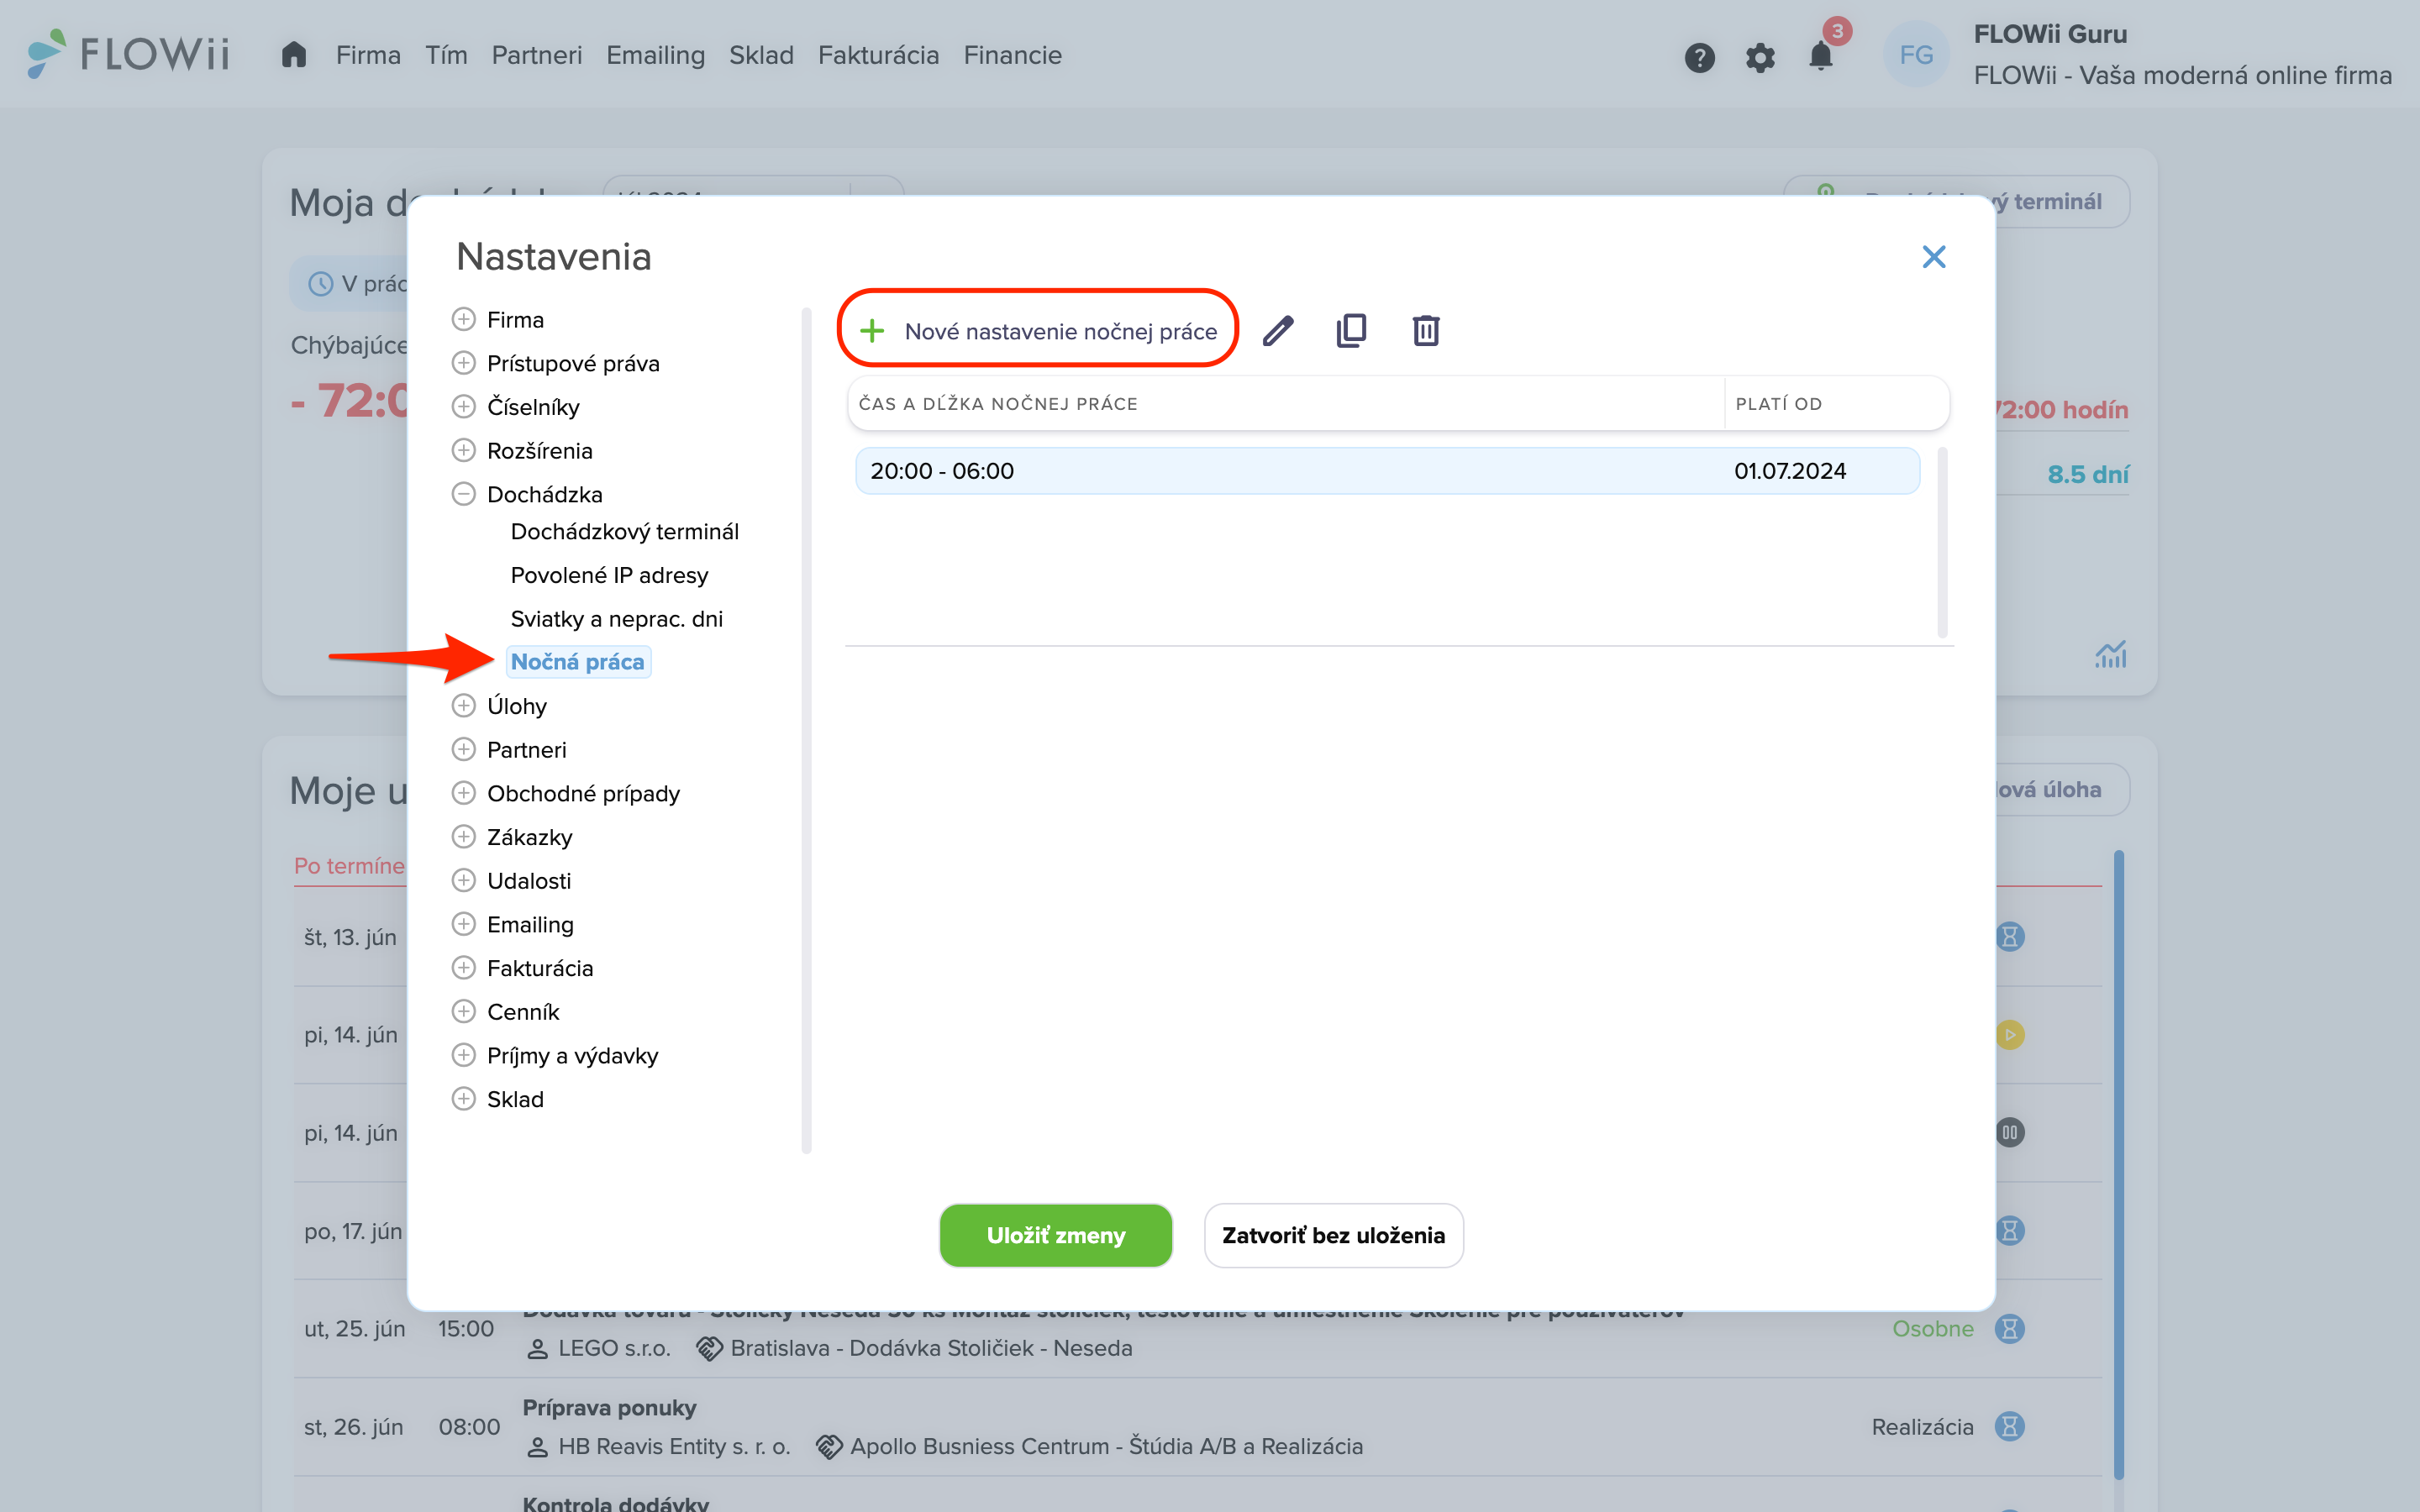Click Uložiť zmeny button
The width and height of the screenshot is (2420, 1512).
pos(1055,1236)
